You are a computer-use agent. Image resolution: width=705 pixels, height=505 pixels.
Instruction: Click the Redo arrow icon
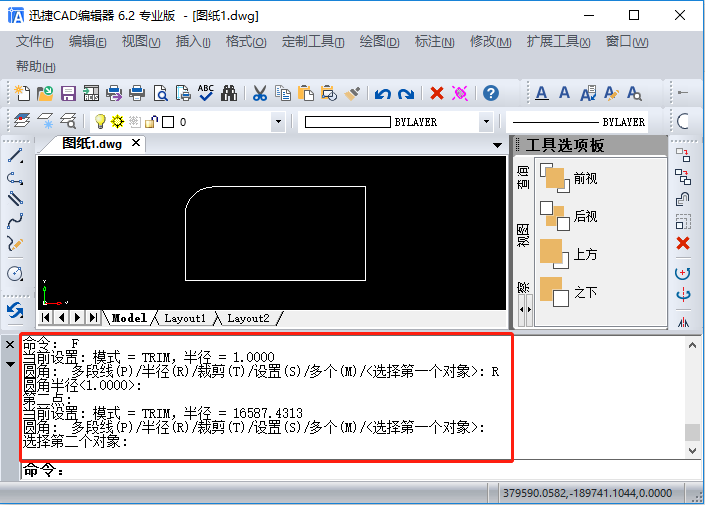pyautogui.click(x=406, y=94)
